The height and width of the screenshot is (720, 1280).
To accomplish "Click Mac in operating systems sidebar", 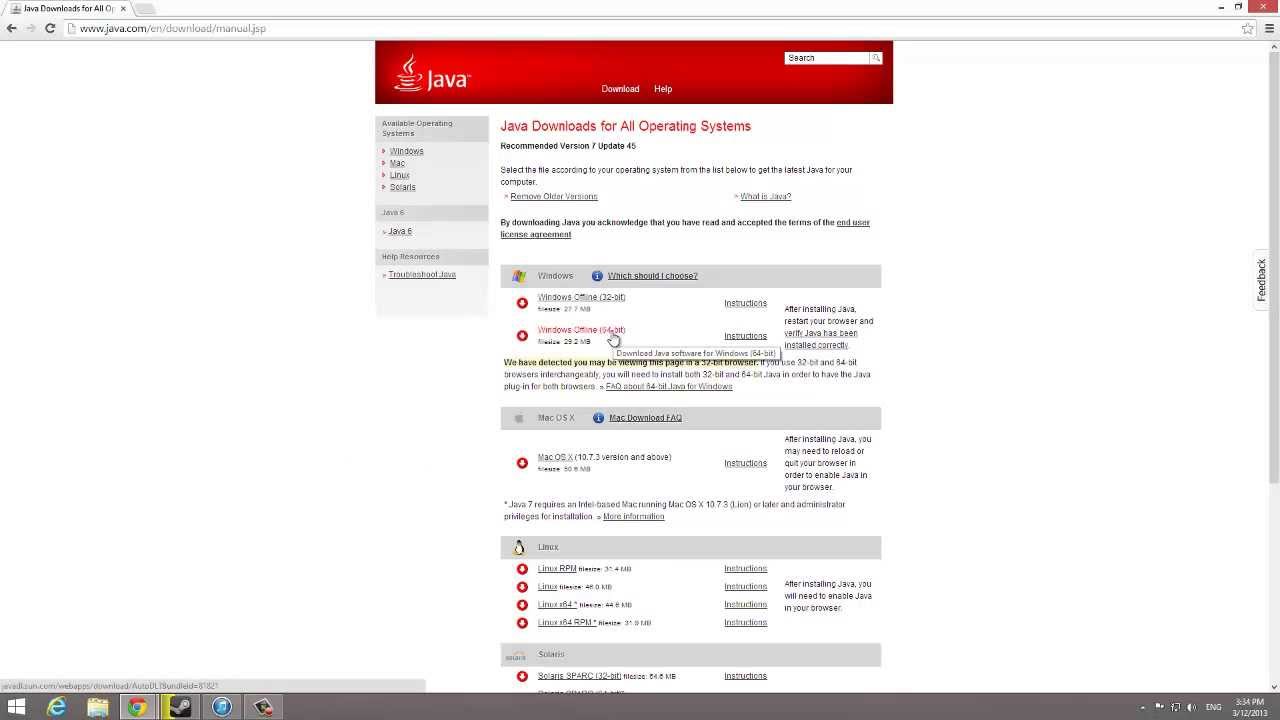I will [397, 163].
